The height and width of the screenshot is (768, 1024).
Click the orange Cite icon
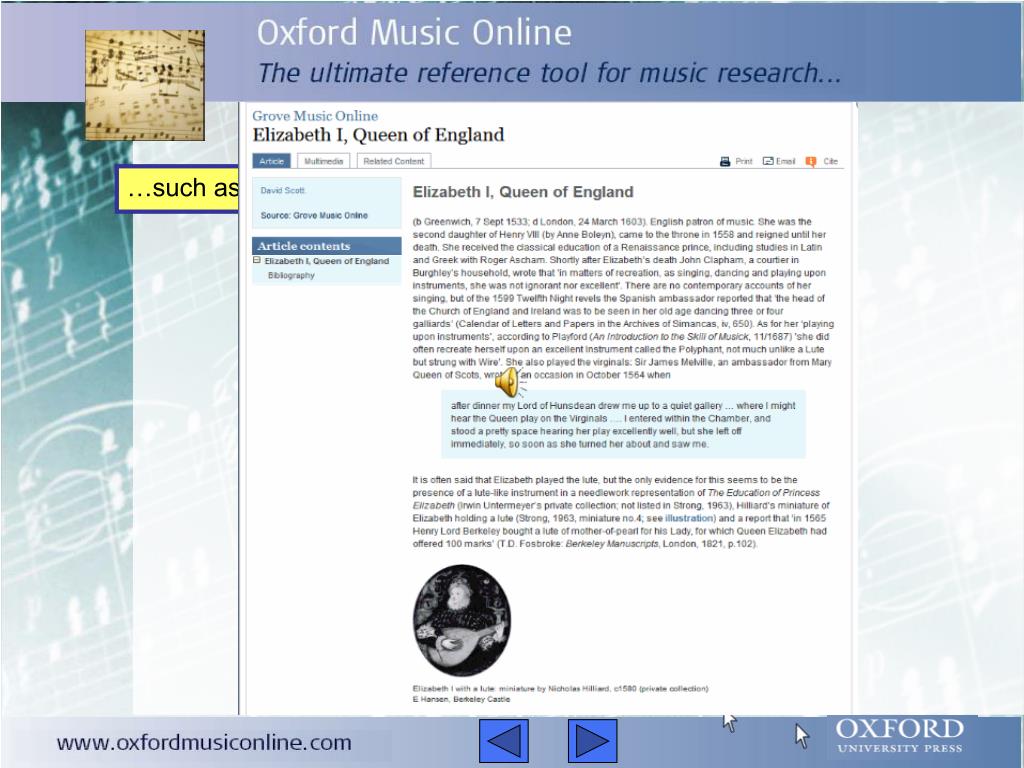tap(810, 161)
